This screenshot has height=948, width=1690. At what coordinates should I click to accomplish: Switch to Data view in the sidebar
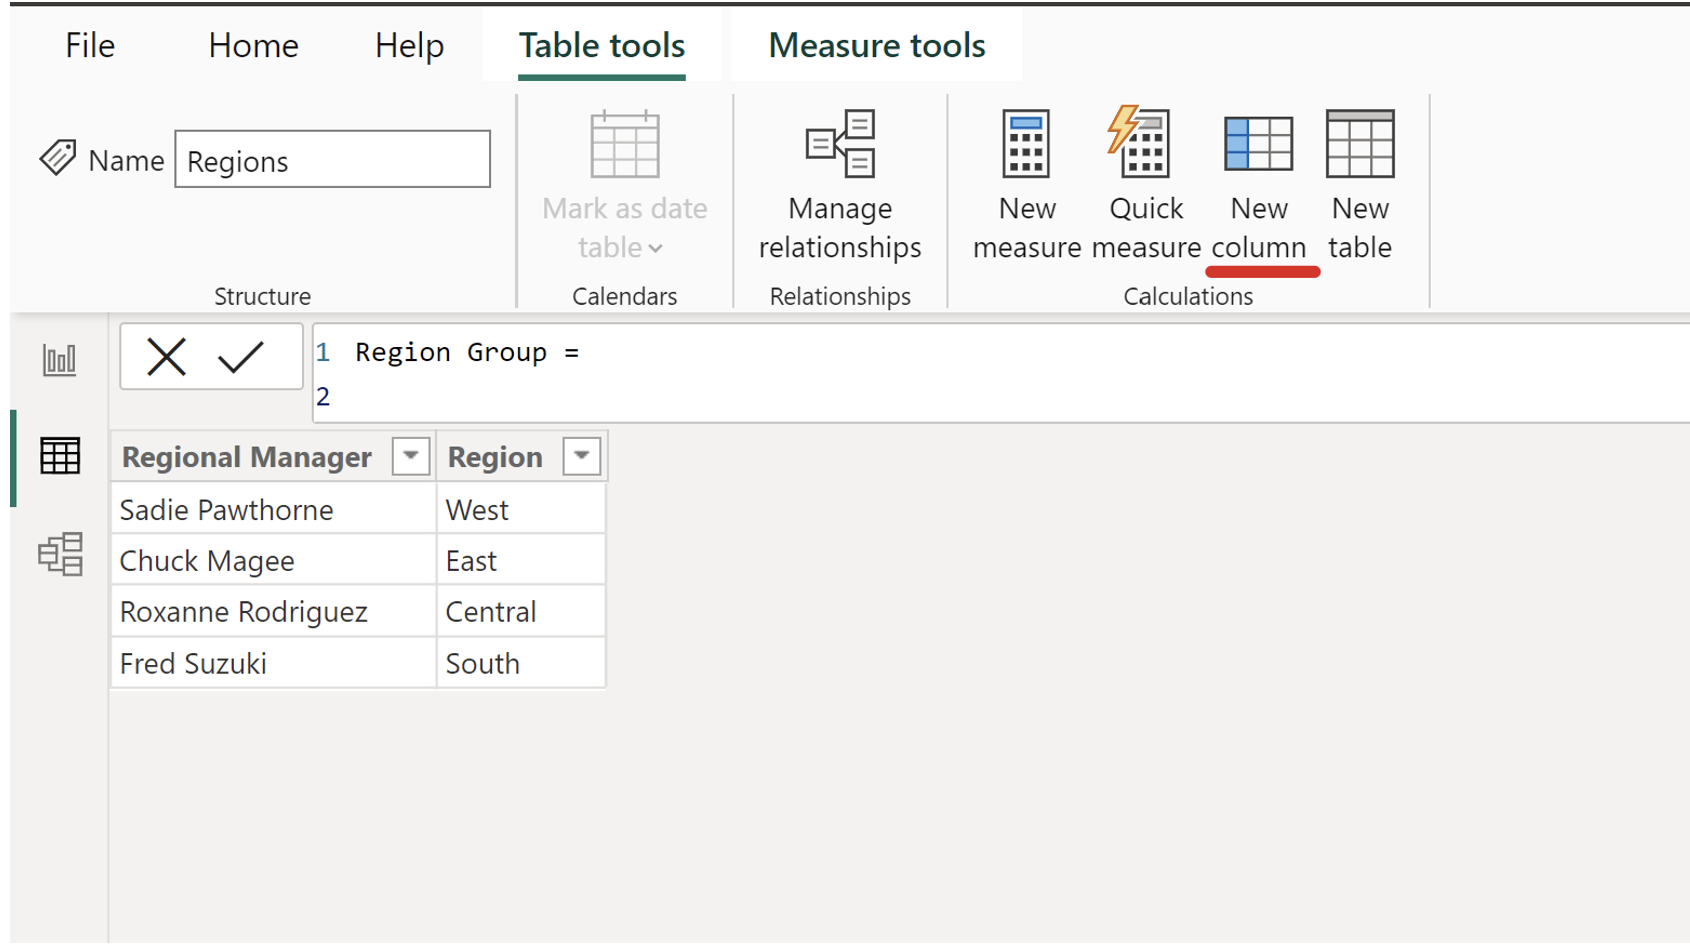(x=59, y=456)
